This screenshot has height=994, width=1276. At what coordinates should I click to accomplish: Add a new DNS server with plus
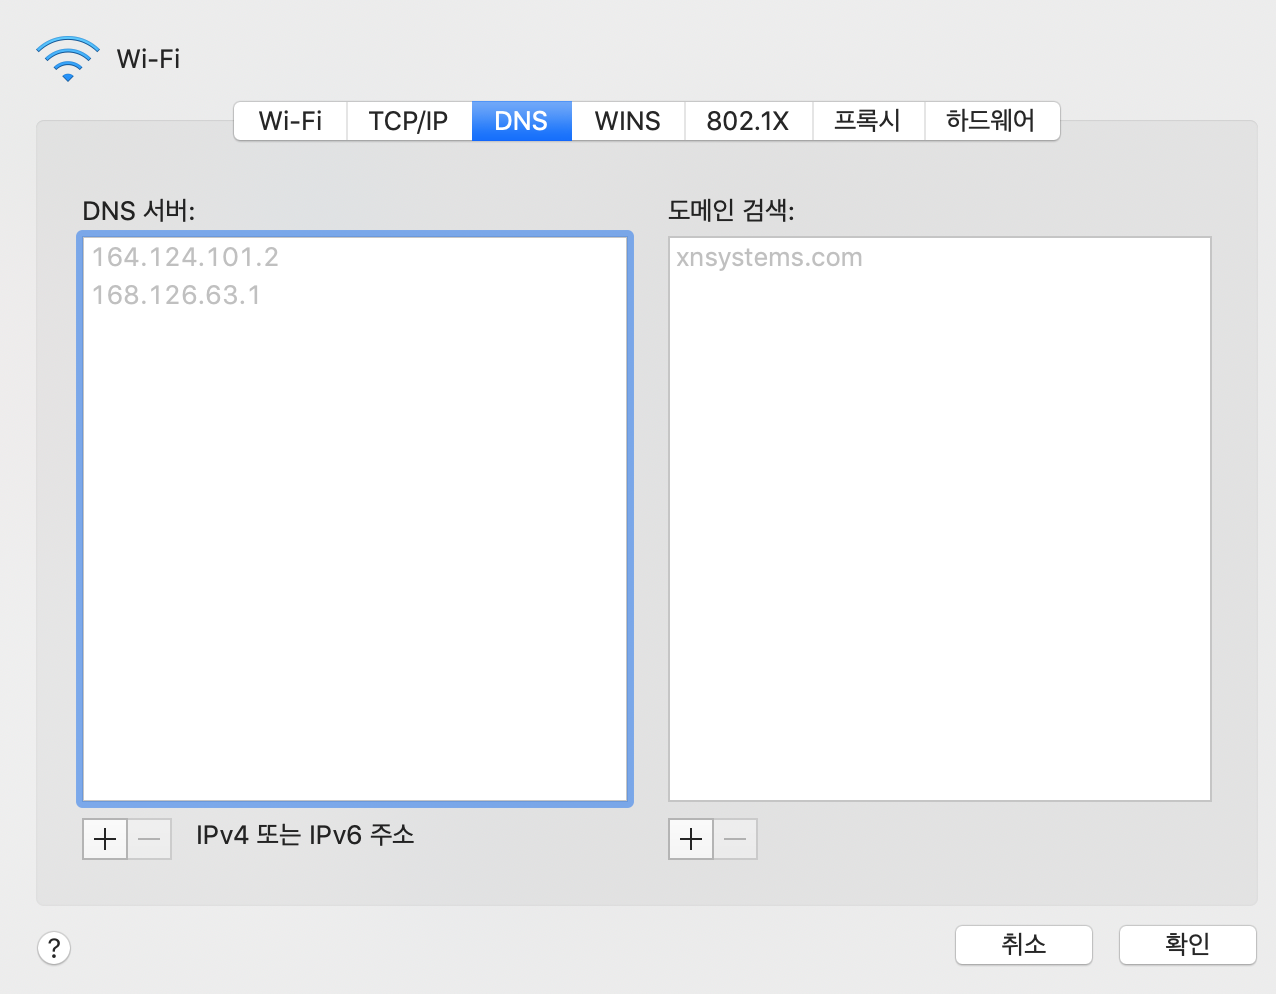coord(105,839)
